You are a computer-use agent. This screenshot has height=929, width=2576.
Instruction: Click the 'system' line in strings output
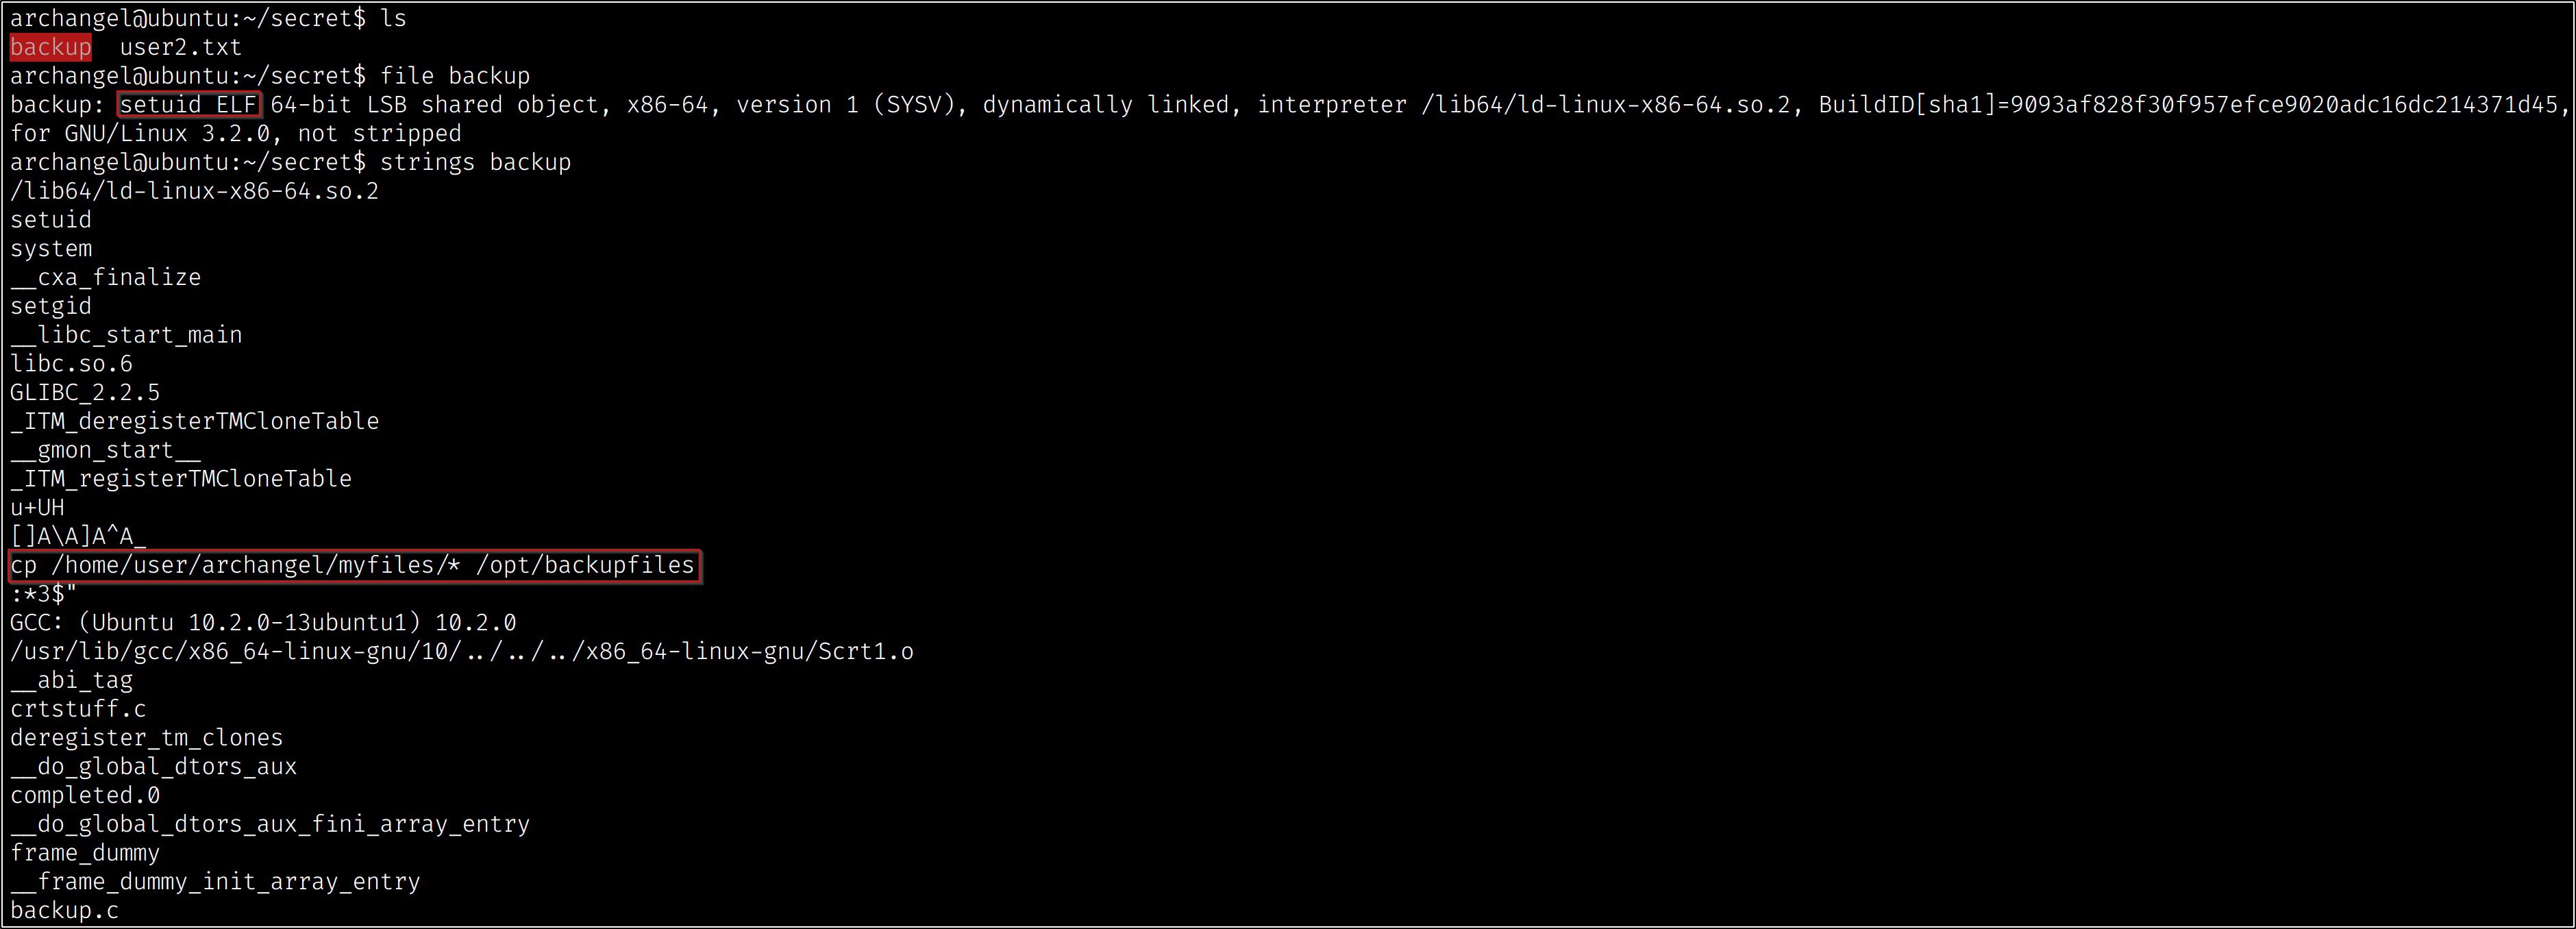click(51, 248)
